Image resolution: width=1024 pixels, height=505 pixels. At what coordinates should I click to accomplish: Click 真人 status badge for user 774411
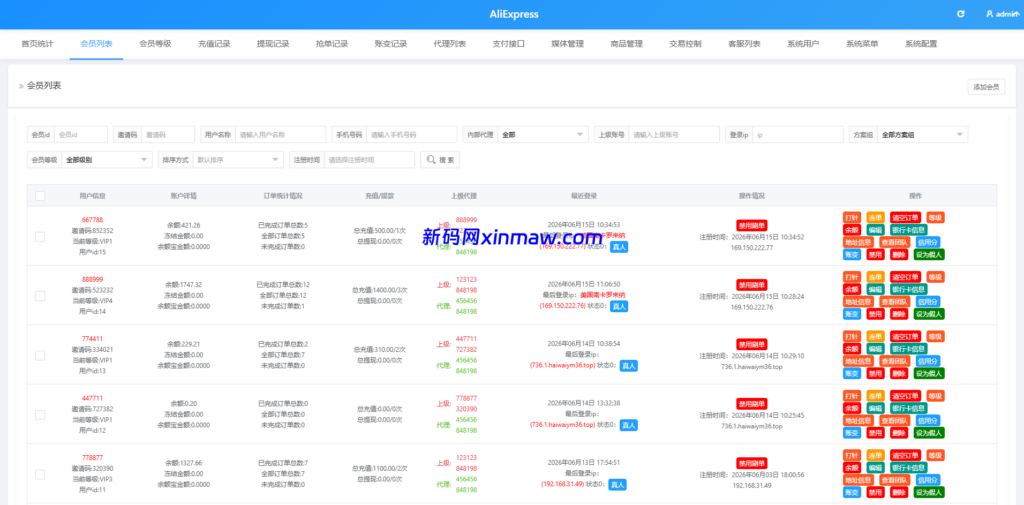pos(628,366)
